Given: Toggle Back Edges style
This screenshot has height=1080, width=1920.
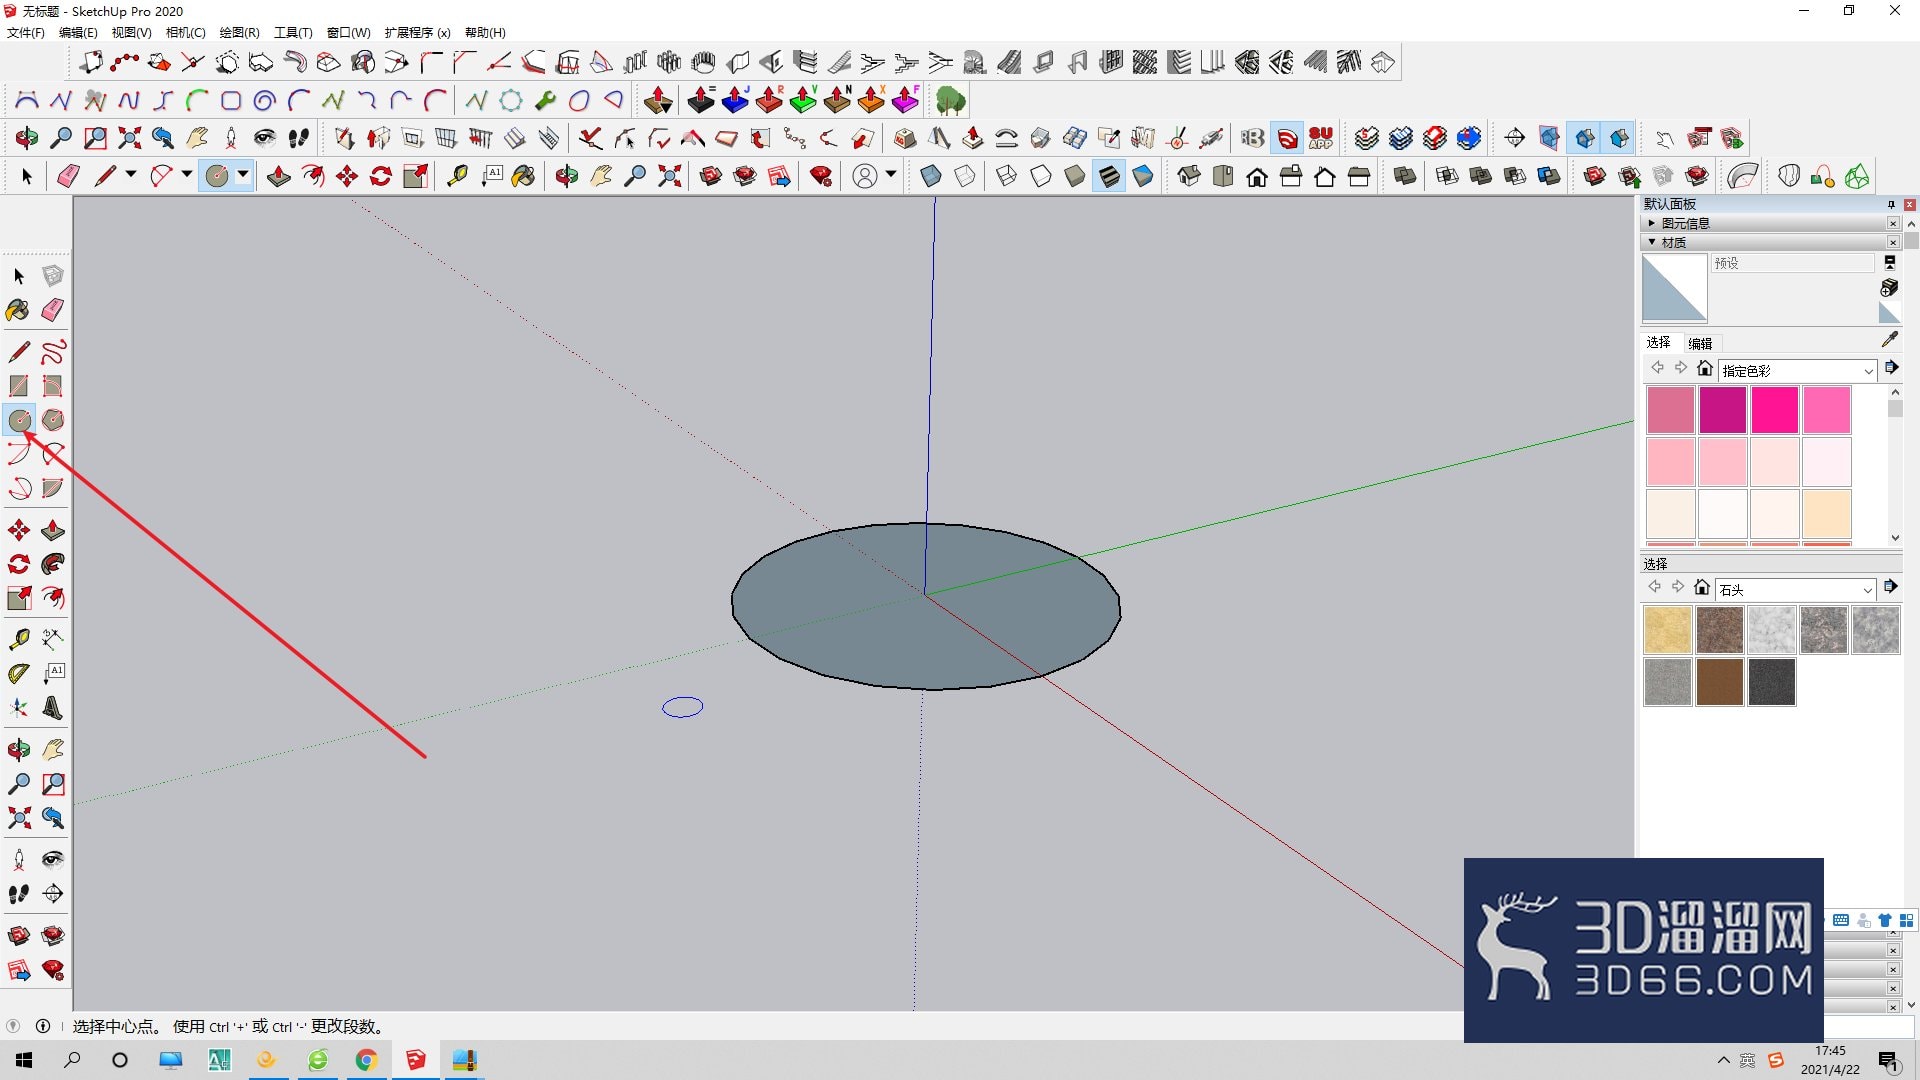Looking at the screenshot, I should point(965,176).
